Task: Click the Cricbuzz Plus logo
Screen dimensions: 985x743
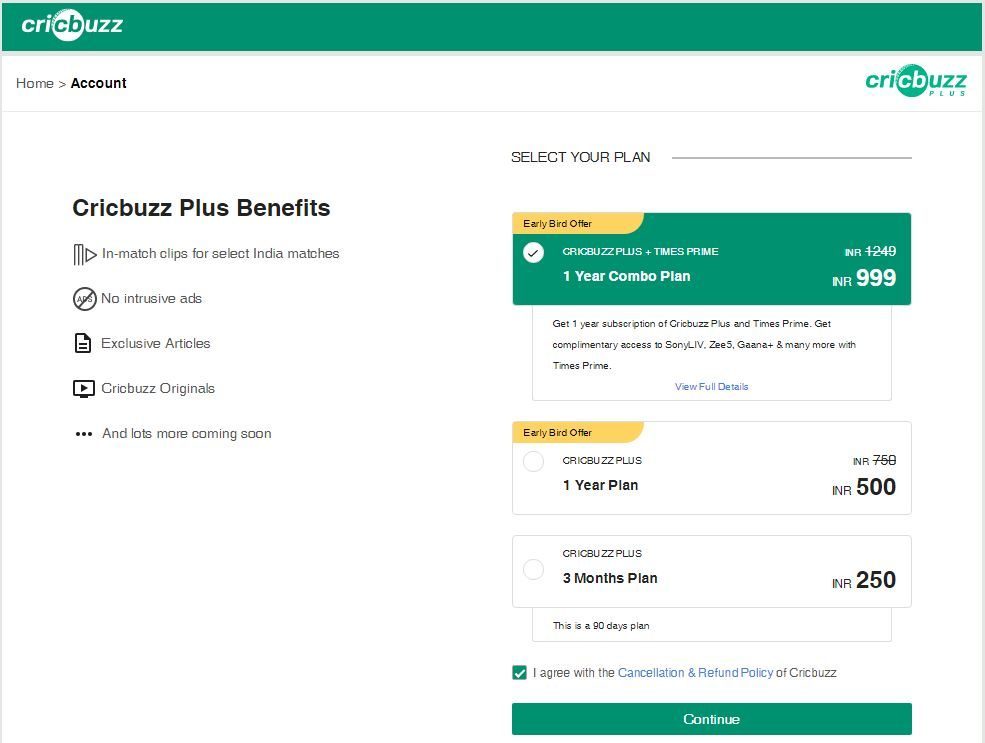Action: (916, 81)
